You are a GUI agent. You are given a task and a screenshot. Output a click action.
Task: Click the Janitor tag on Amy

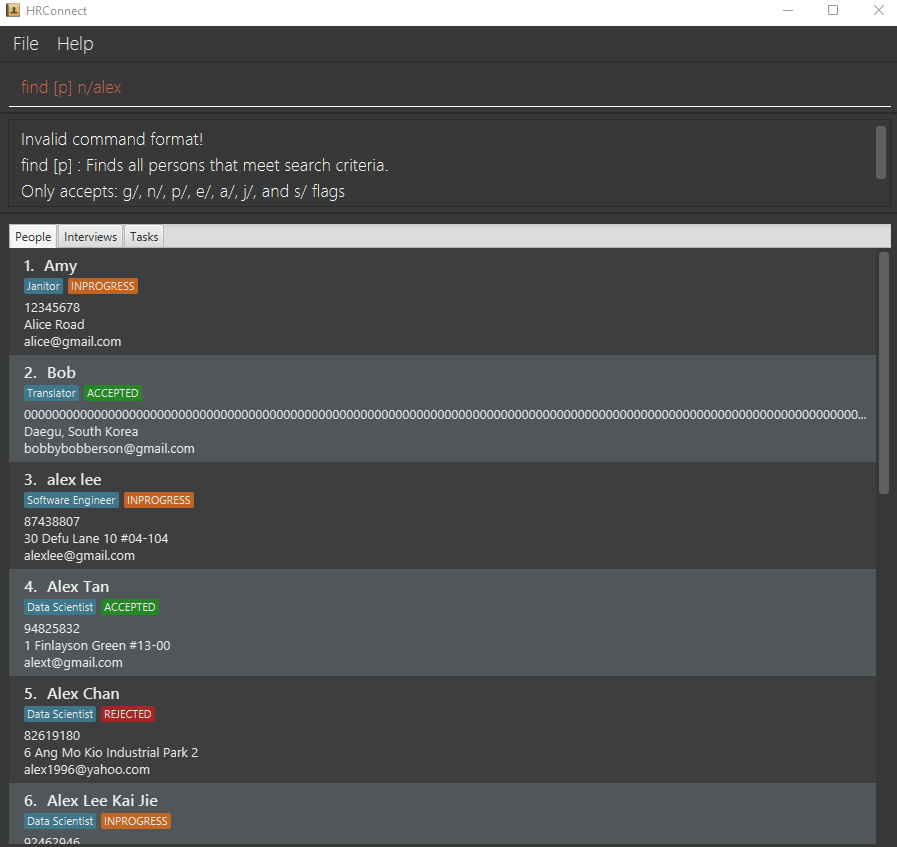click(x=43, y=286)
